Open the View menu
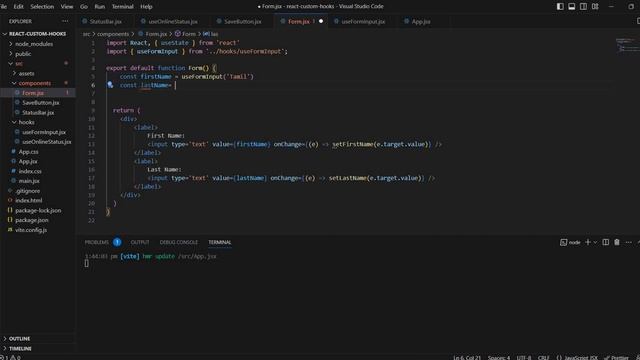This screenshot has width=640, height=360. pos(67,7)
